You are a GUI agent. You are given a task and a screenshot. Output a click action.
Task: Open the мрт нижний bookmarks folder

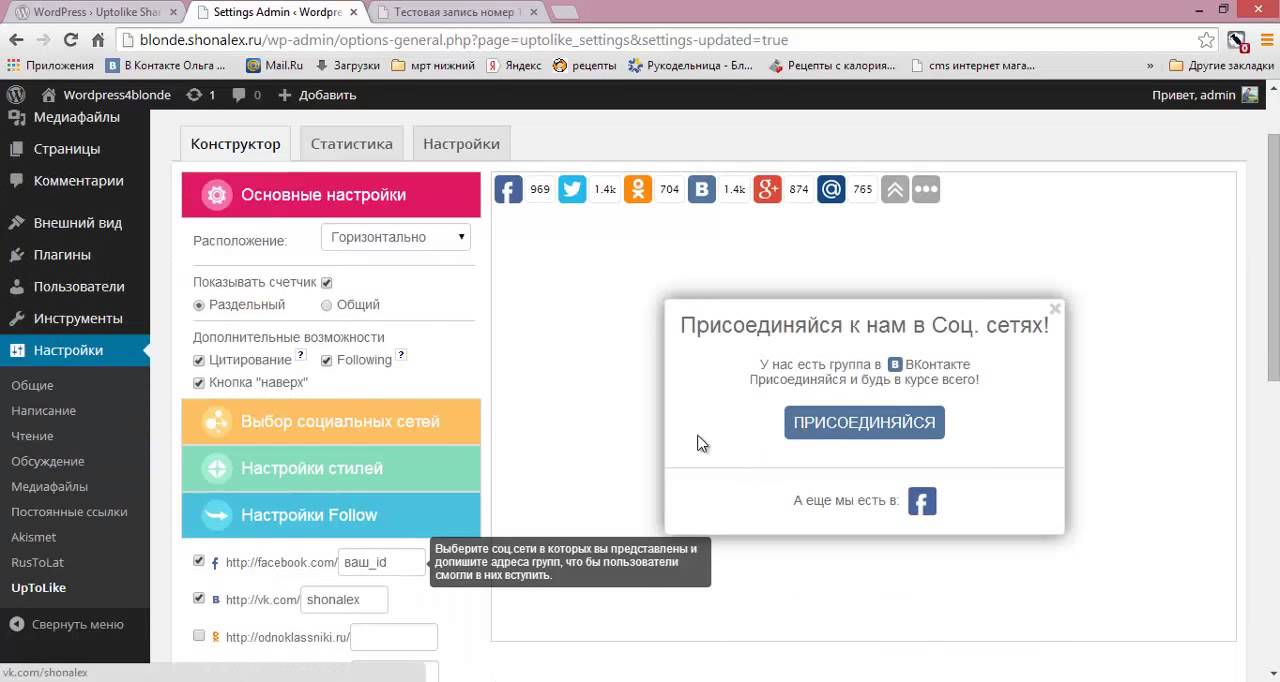(432, 65)
